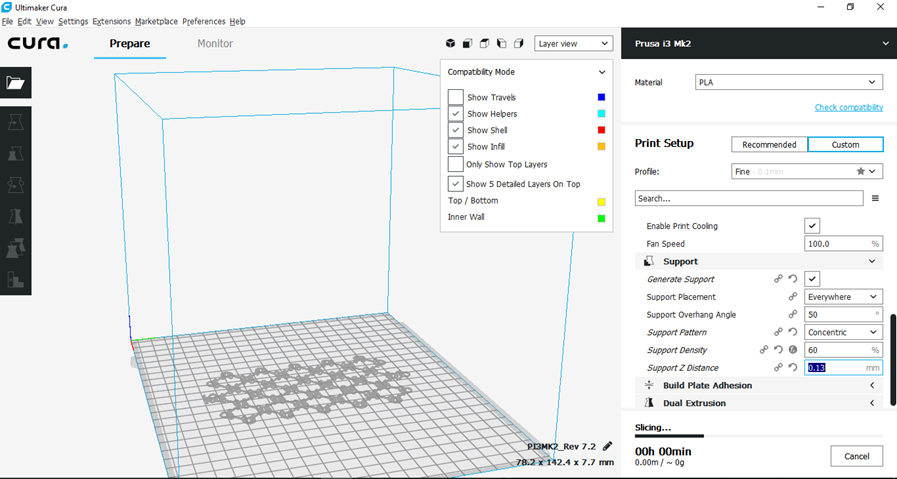Click link icon beside Support Z Distance
Viewport: 897px width, 479px height.
[779, 367]
